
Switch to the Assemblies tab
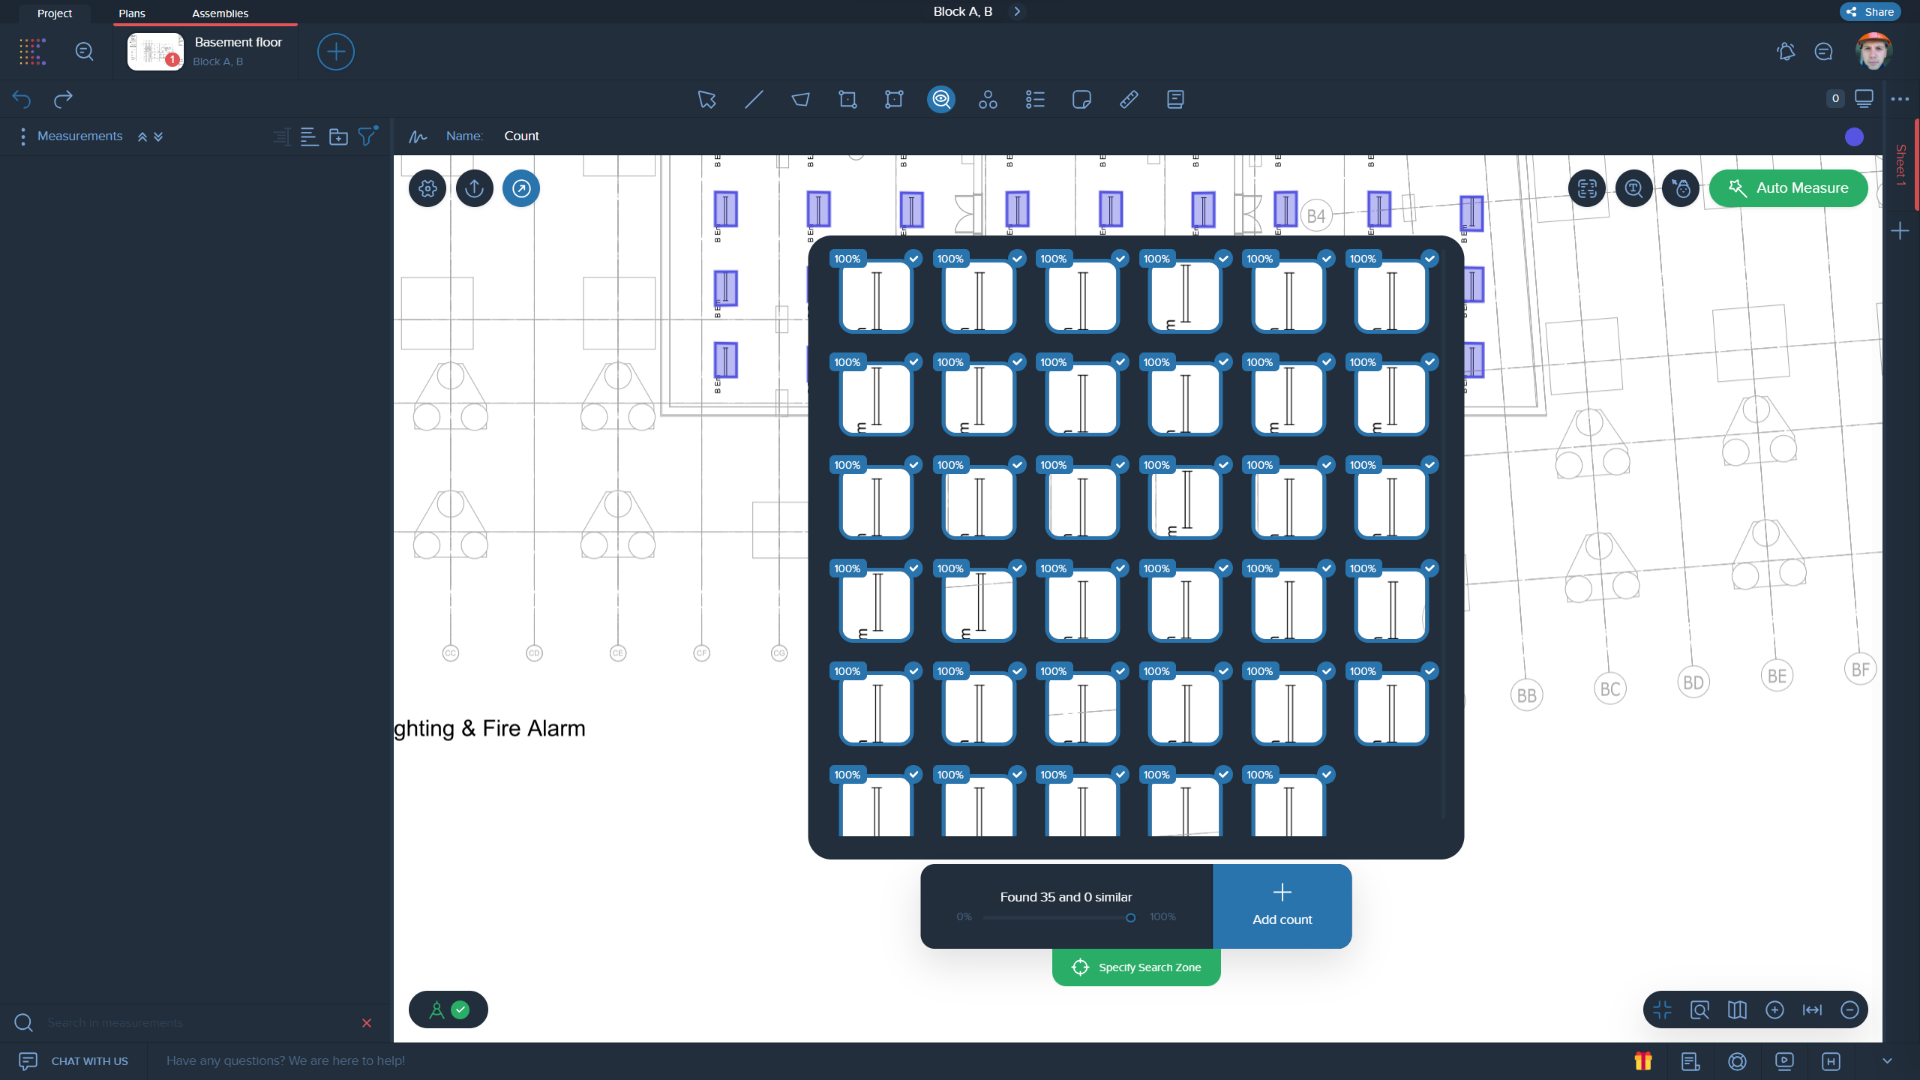tap(220, 13)
